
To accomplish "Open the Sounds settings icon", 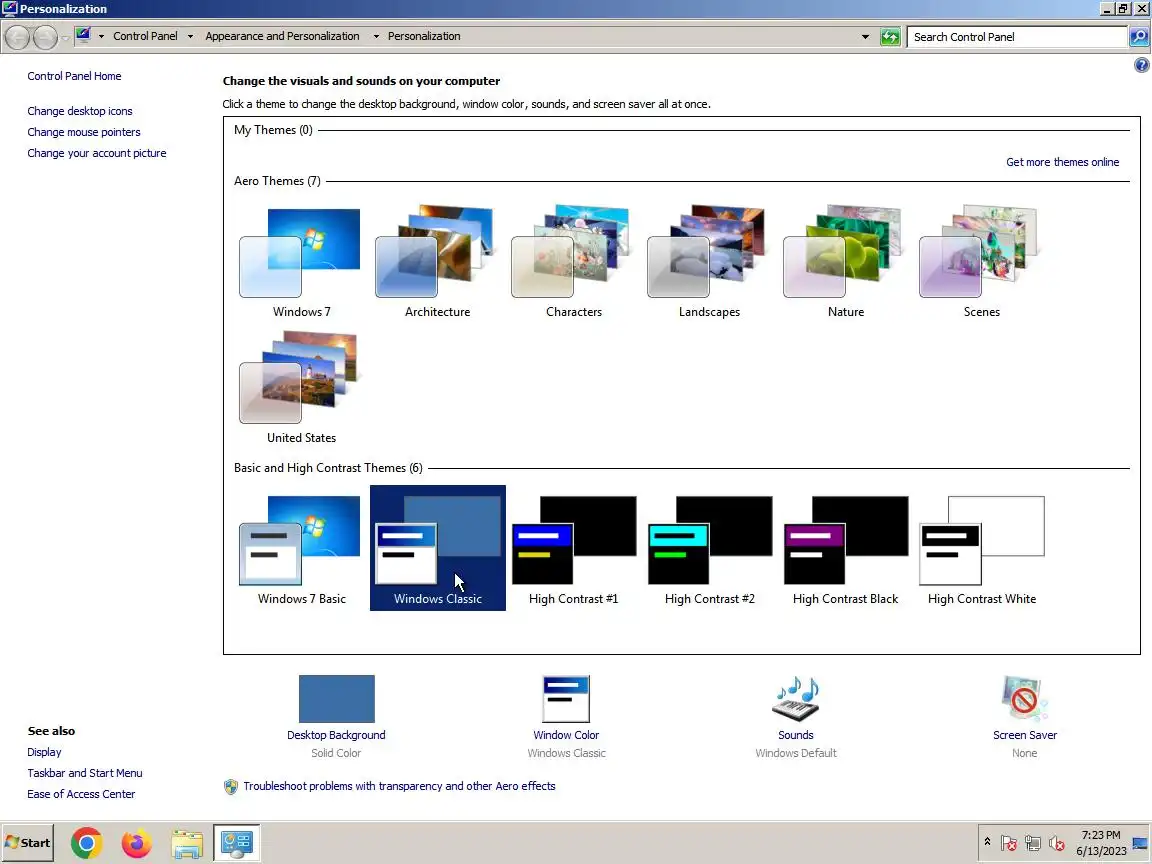I will tap(796, 699).
